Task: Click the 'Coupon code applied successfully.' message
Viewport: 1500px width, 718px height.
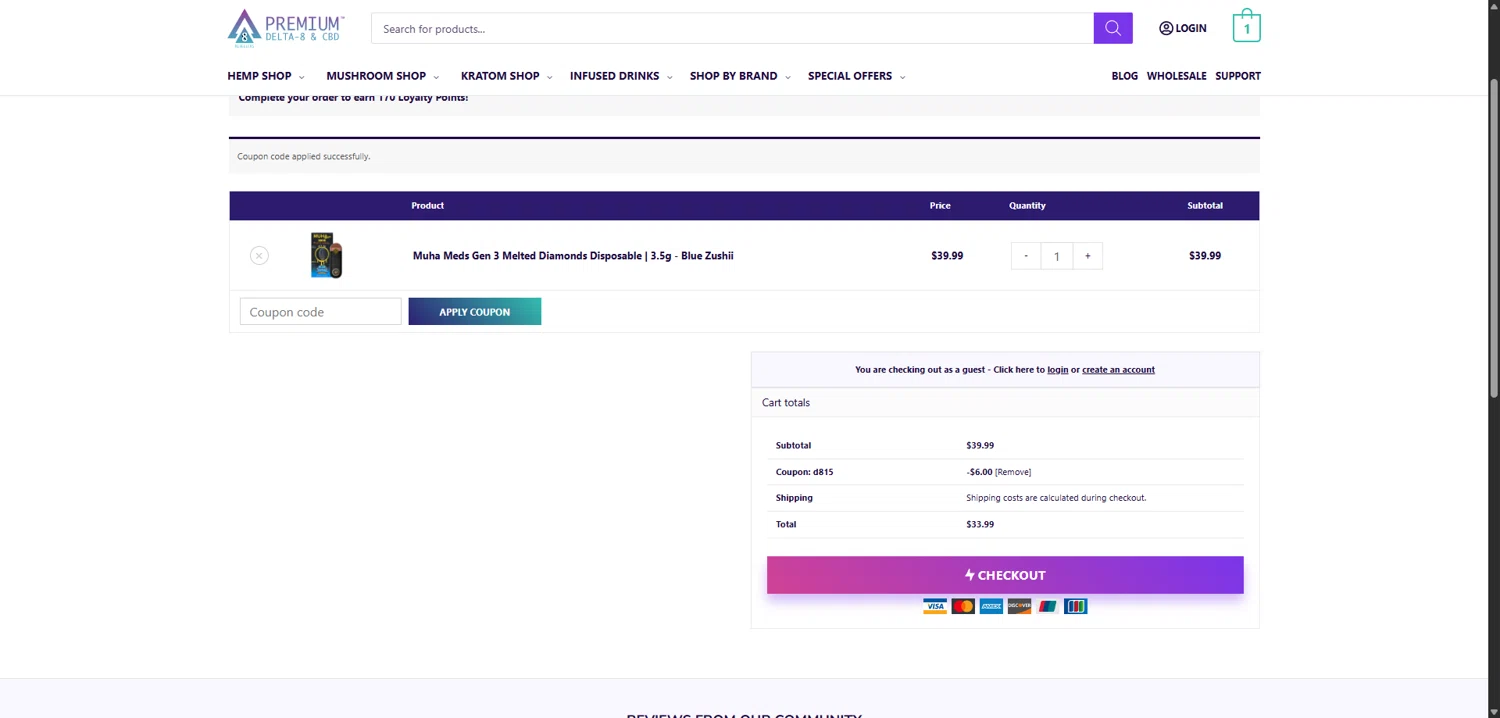Action: coord(303,157)
